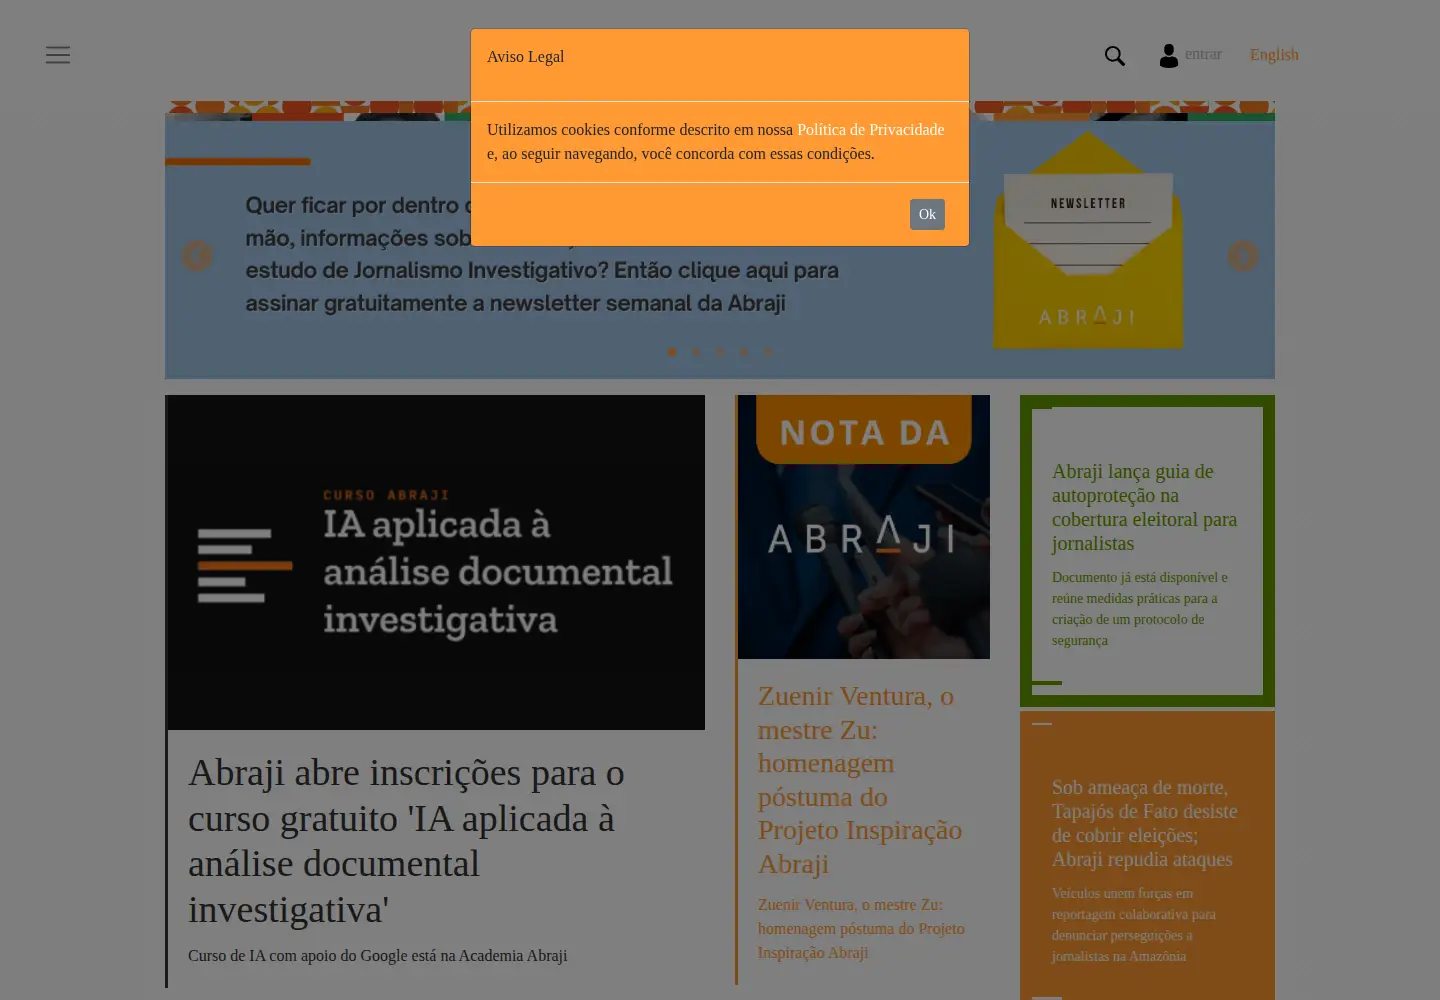Click the user profile icon
The image size is (1440, 1000).
(1168, 56)
